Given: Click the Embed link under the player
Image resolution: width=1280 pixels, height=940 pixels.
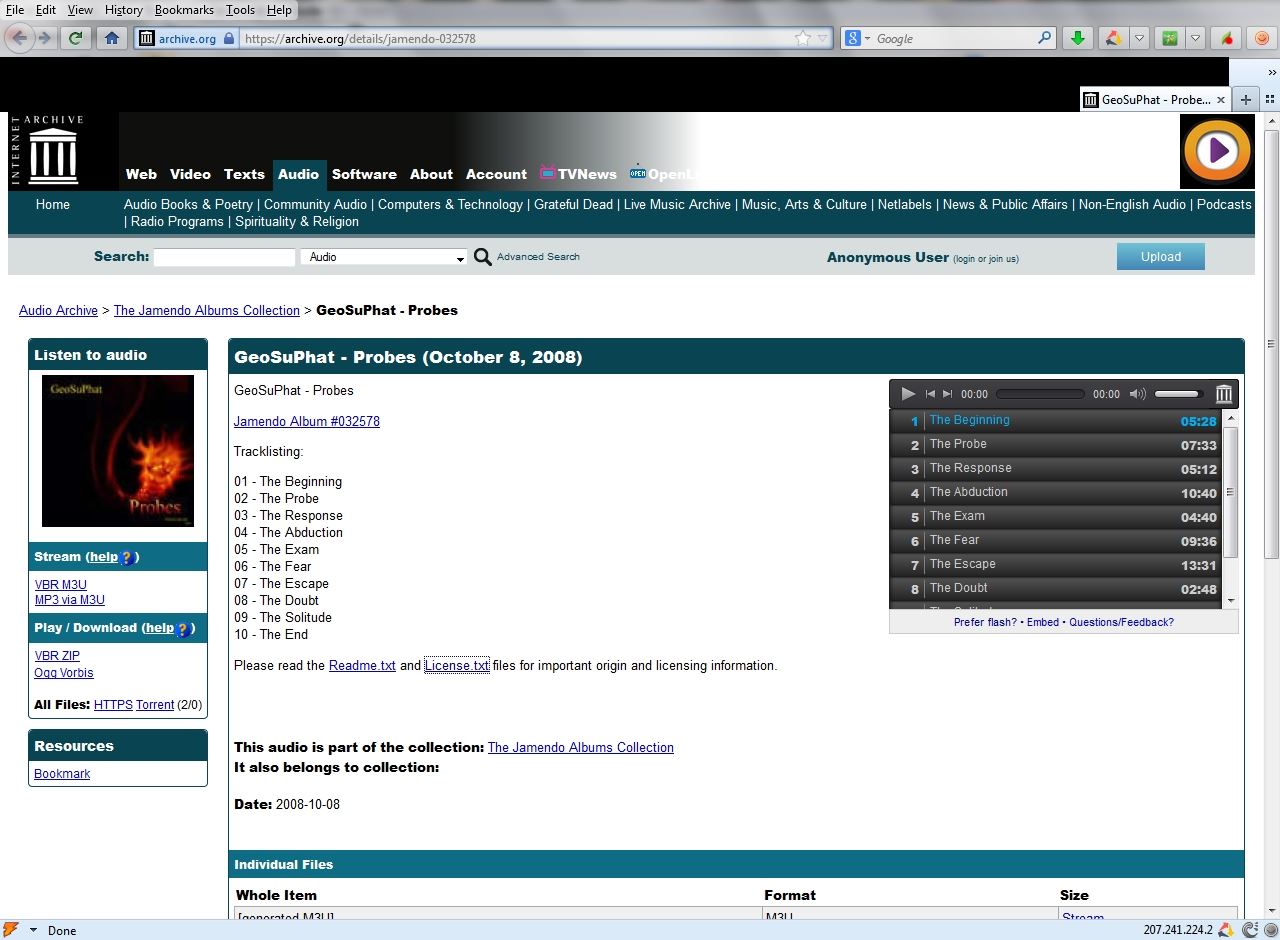Looking at the screenshot, I should click(x=1042, y=622).
